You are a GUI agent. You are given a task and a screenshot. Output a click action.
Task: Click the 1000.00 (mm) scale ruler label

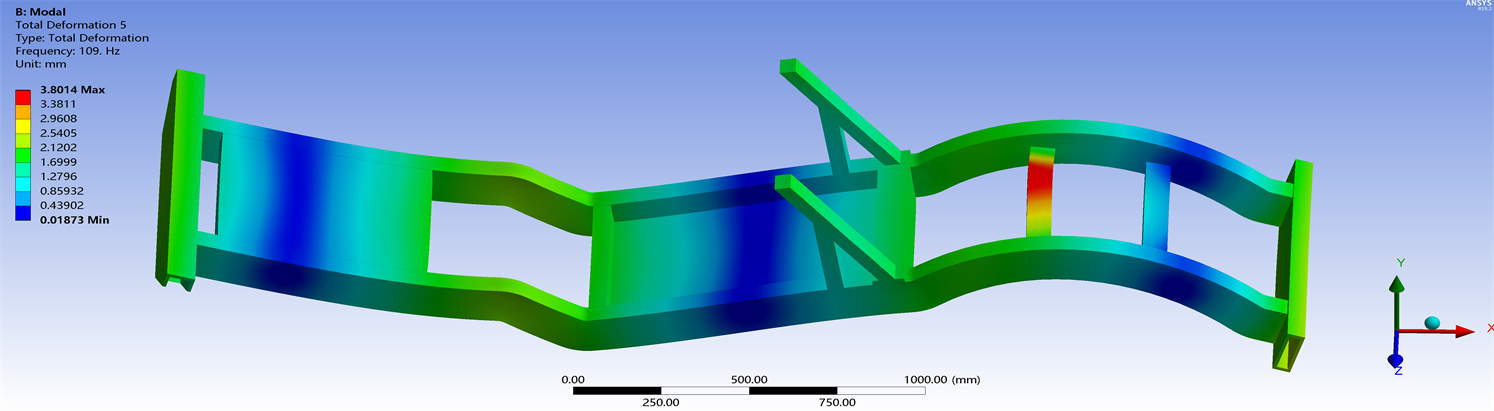click(939, 379)
